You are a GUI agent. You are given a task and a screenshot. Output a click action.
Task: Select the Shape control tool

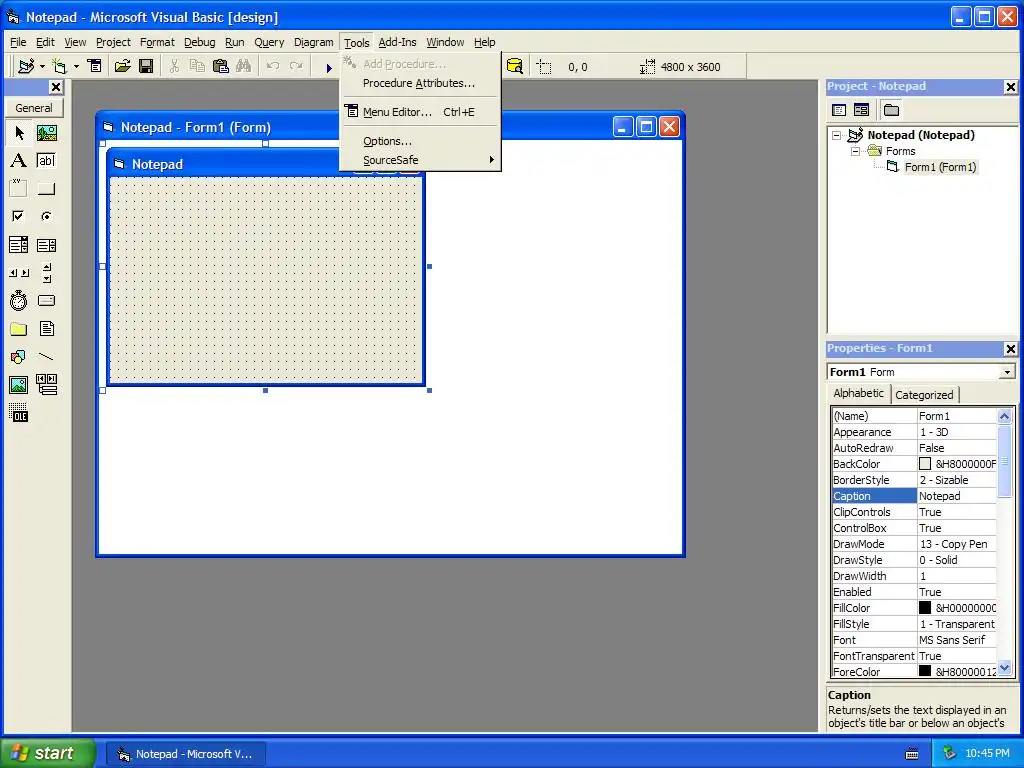click(x=18, y=357)
